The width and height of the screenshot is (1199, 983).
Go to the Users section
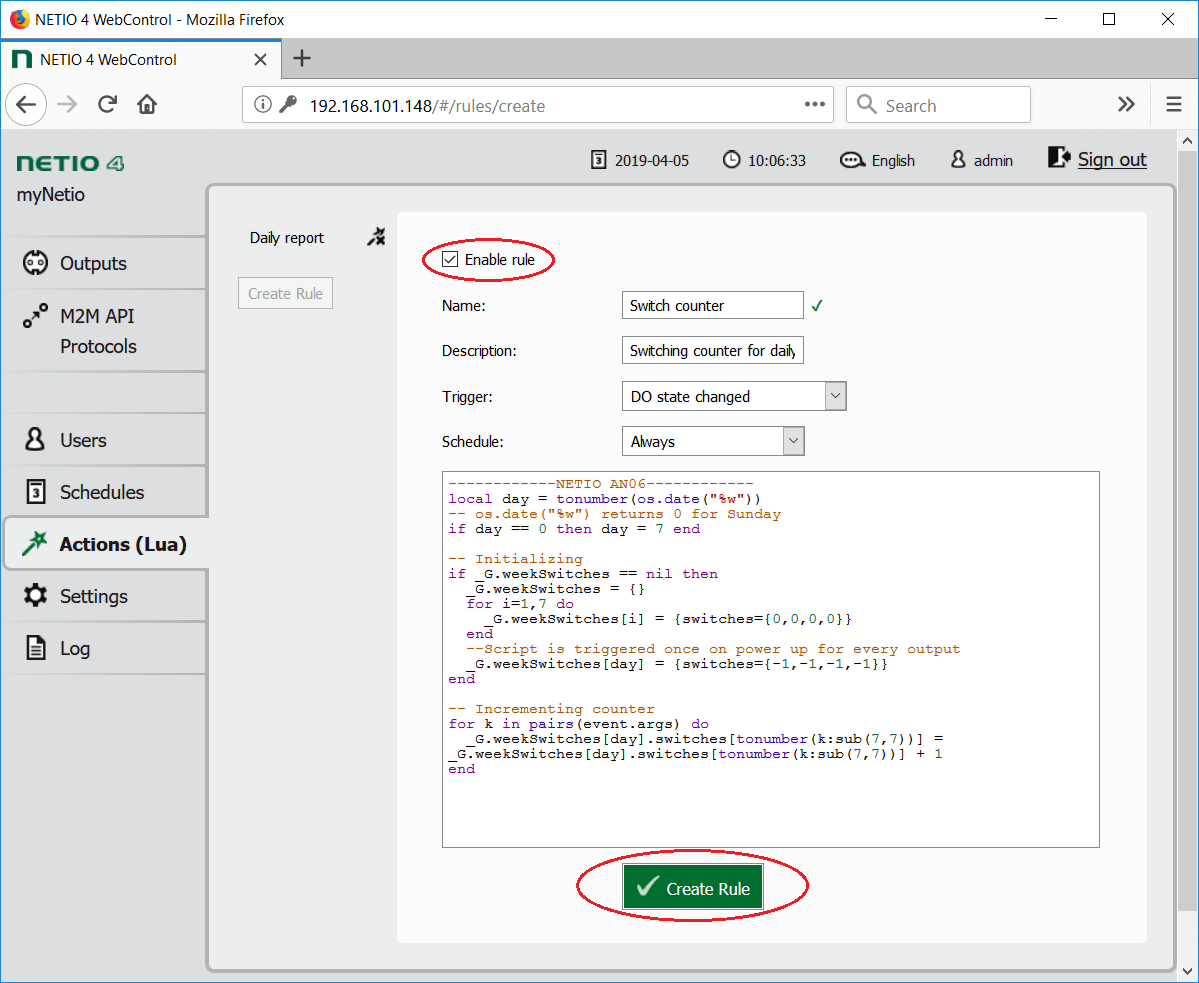tap(105, 440)
